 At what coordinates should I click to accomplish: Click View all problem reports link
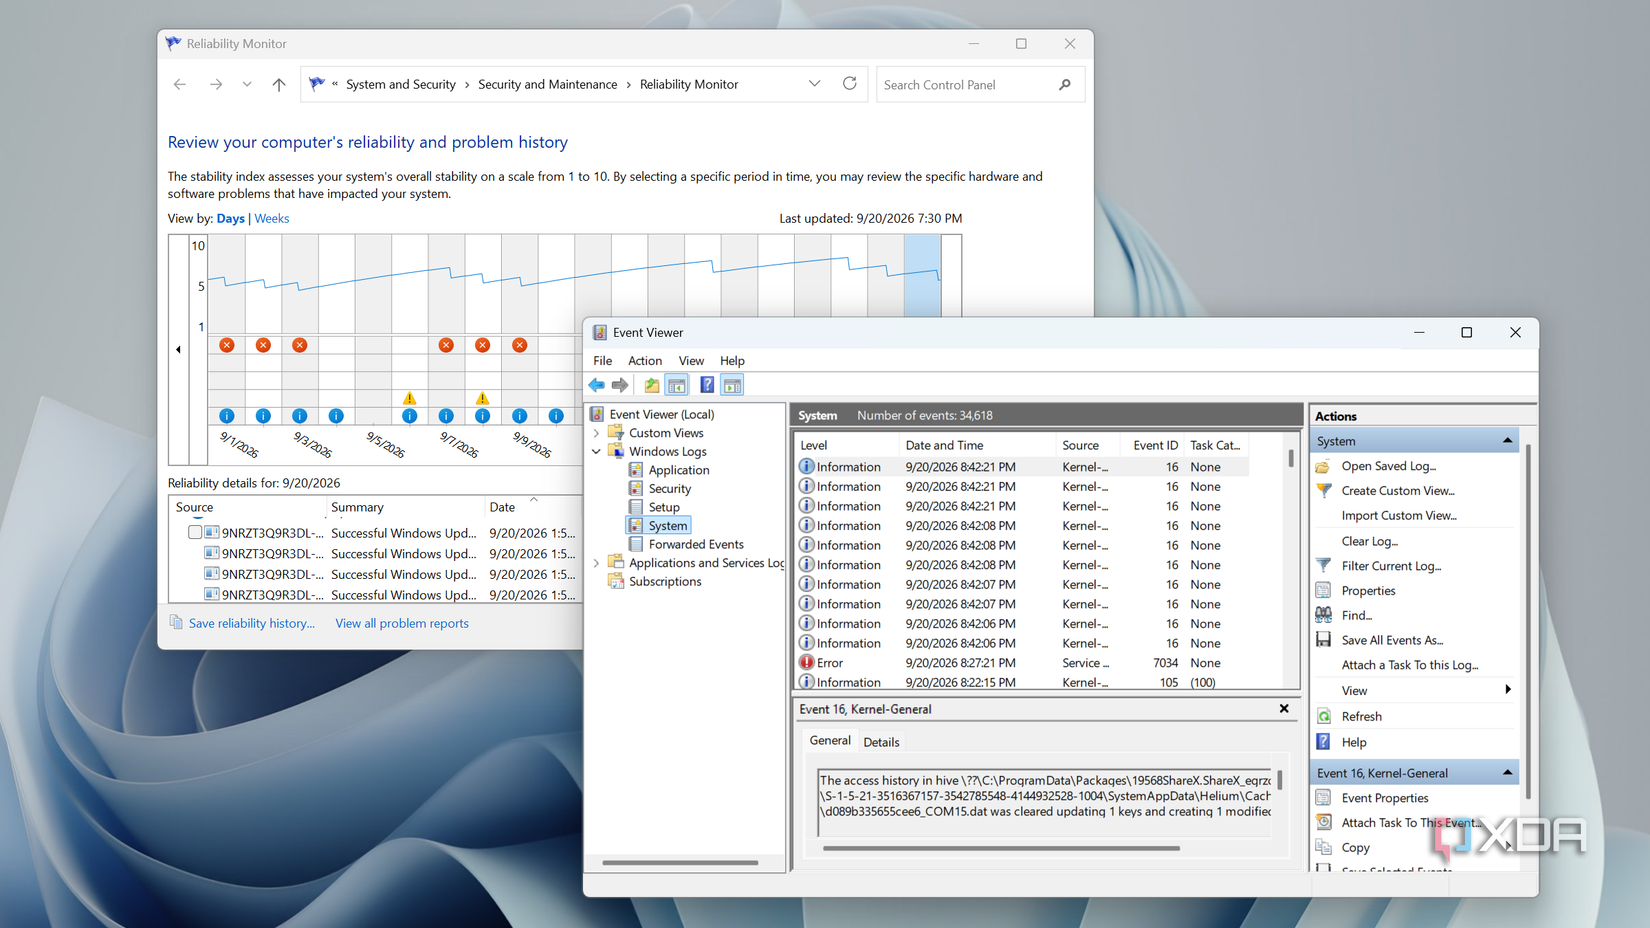402,623
